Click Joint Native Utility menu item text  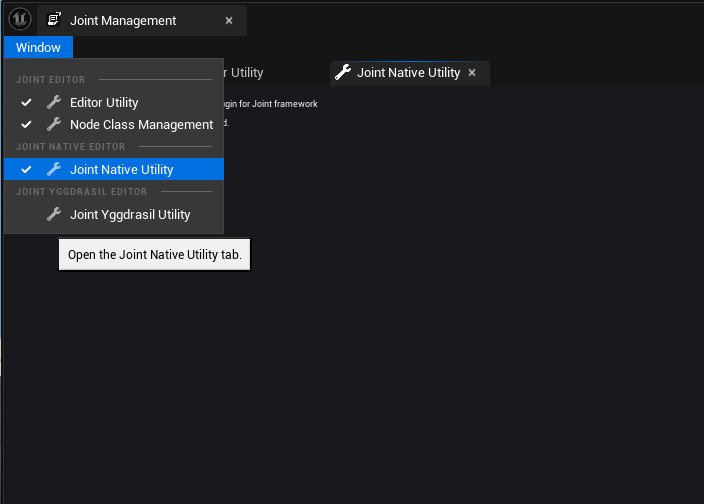click(x=121, y=170)
